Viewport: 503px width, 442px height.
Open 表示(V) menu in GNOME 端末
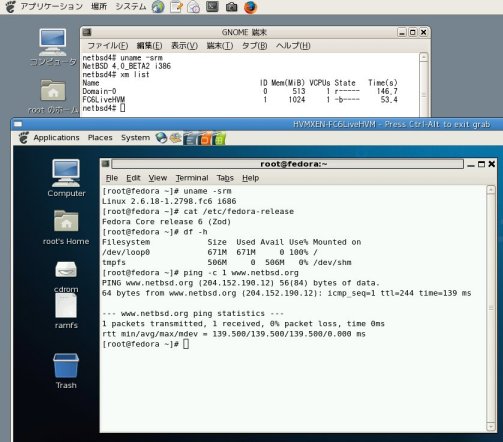tap(184, 46)
